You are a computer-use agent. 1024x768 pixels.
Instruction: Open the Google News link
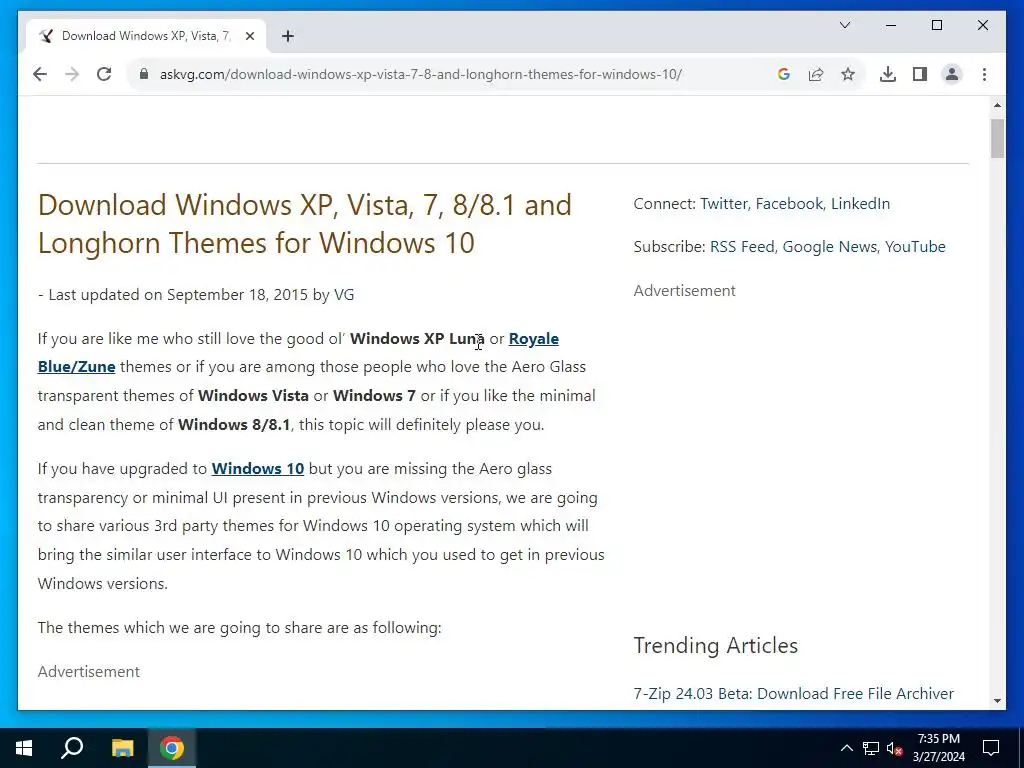829,247
